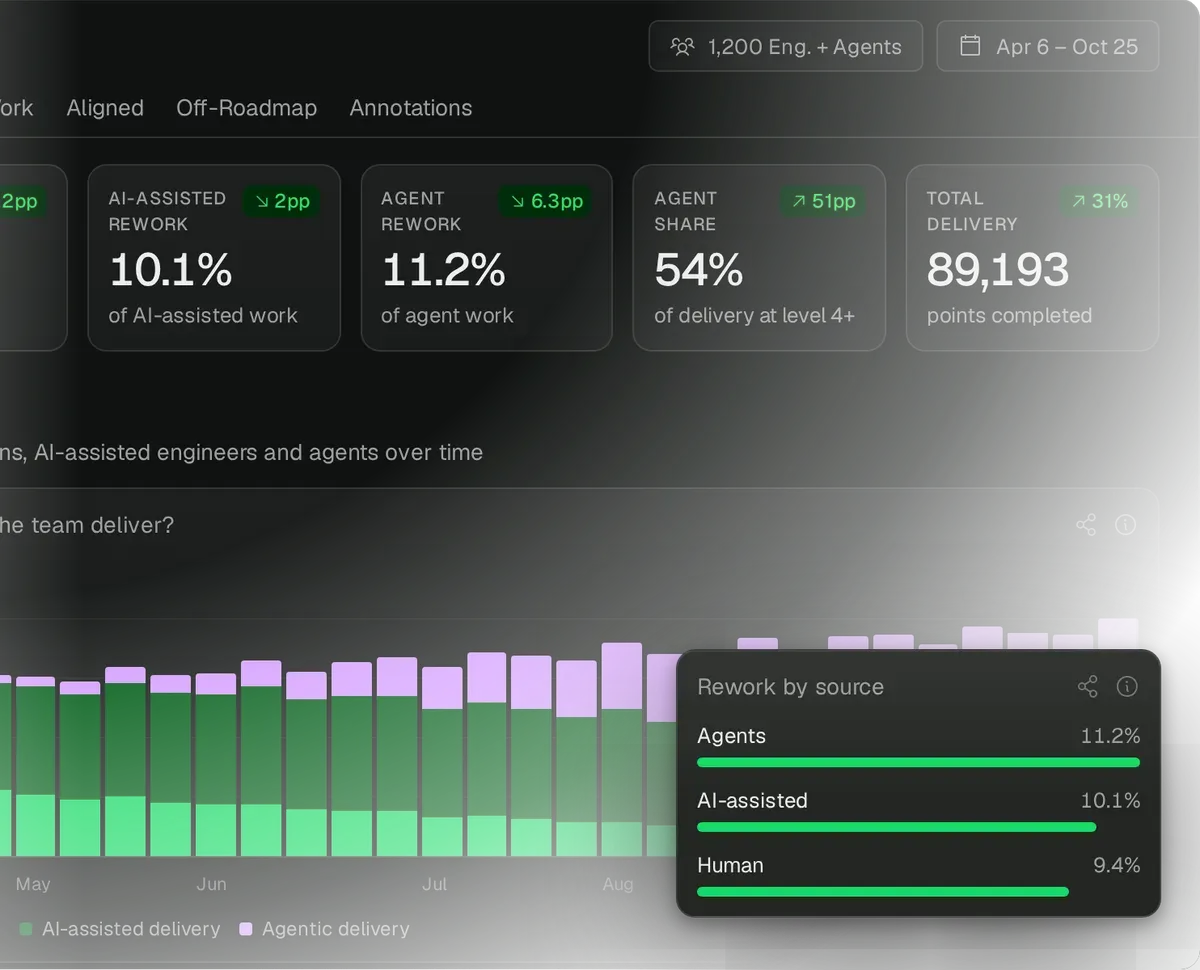Click the Rework by source title
1200x970 pixels.
(790, 687)
